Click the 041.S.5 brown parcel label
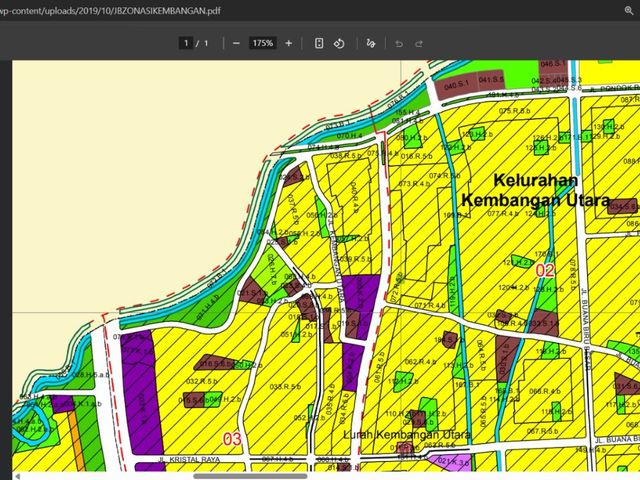The width and height of the screenshot is (640, 480). point(491,80)
